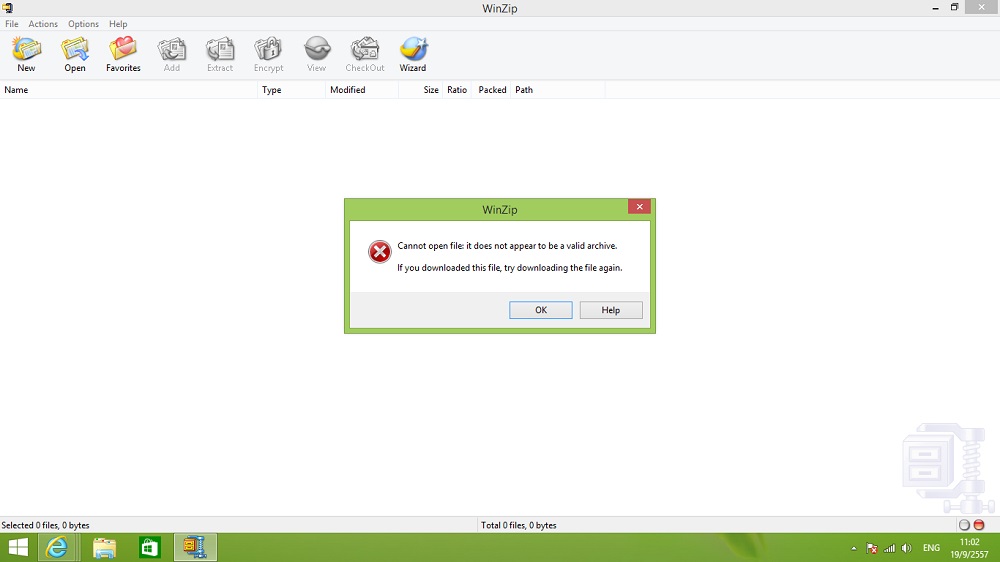
Task: Click the red error X icon in dialog
Action: click(379, 252)
